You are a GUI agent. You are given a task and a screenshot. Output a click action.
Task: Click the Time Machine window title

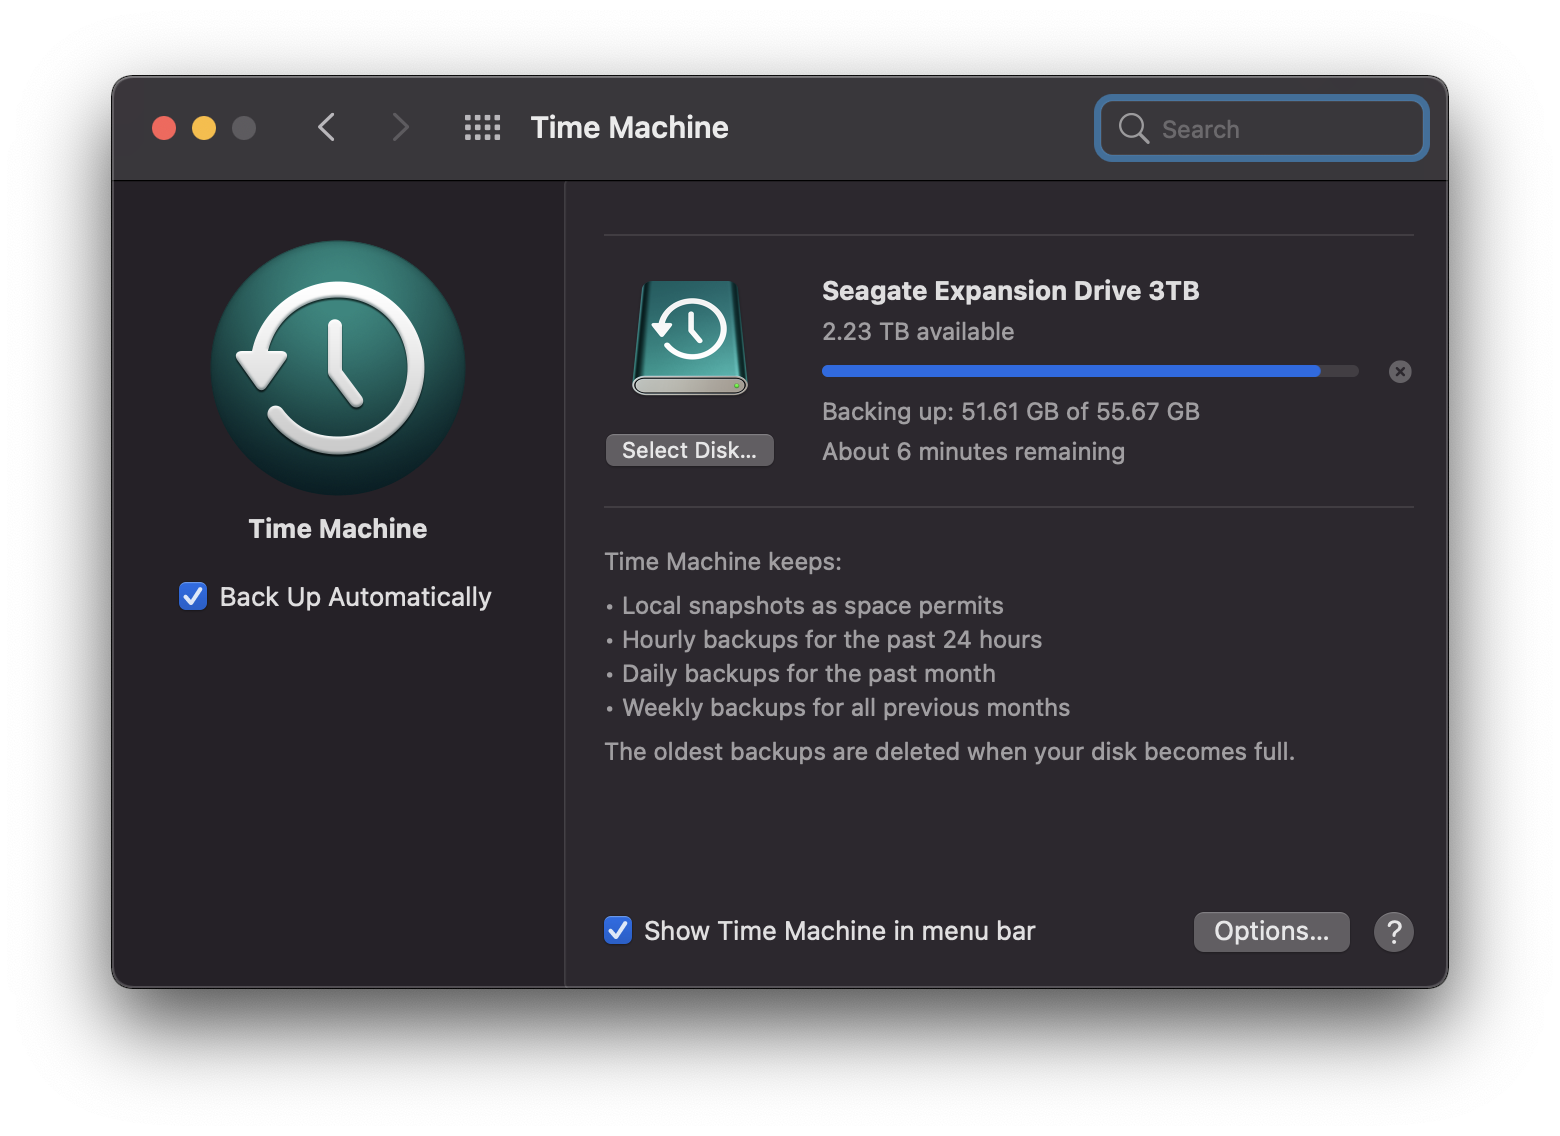[630, 128]
